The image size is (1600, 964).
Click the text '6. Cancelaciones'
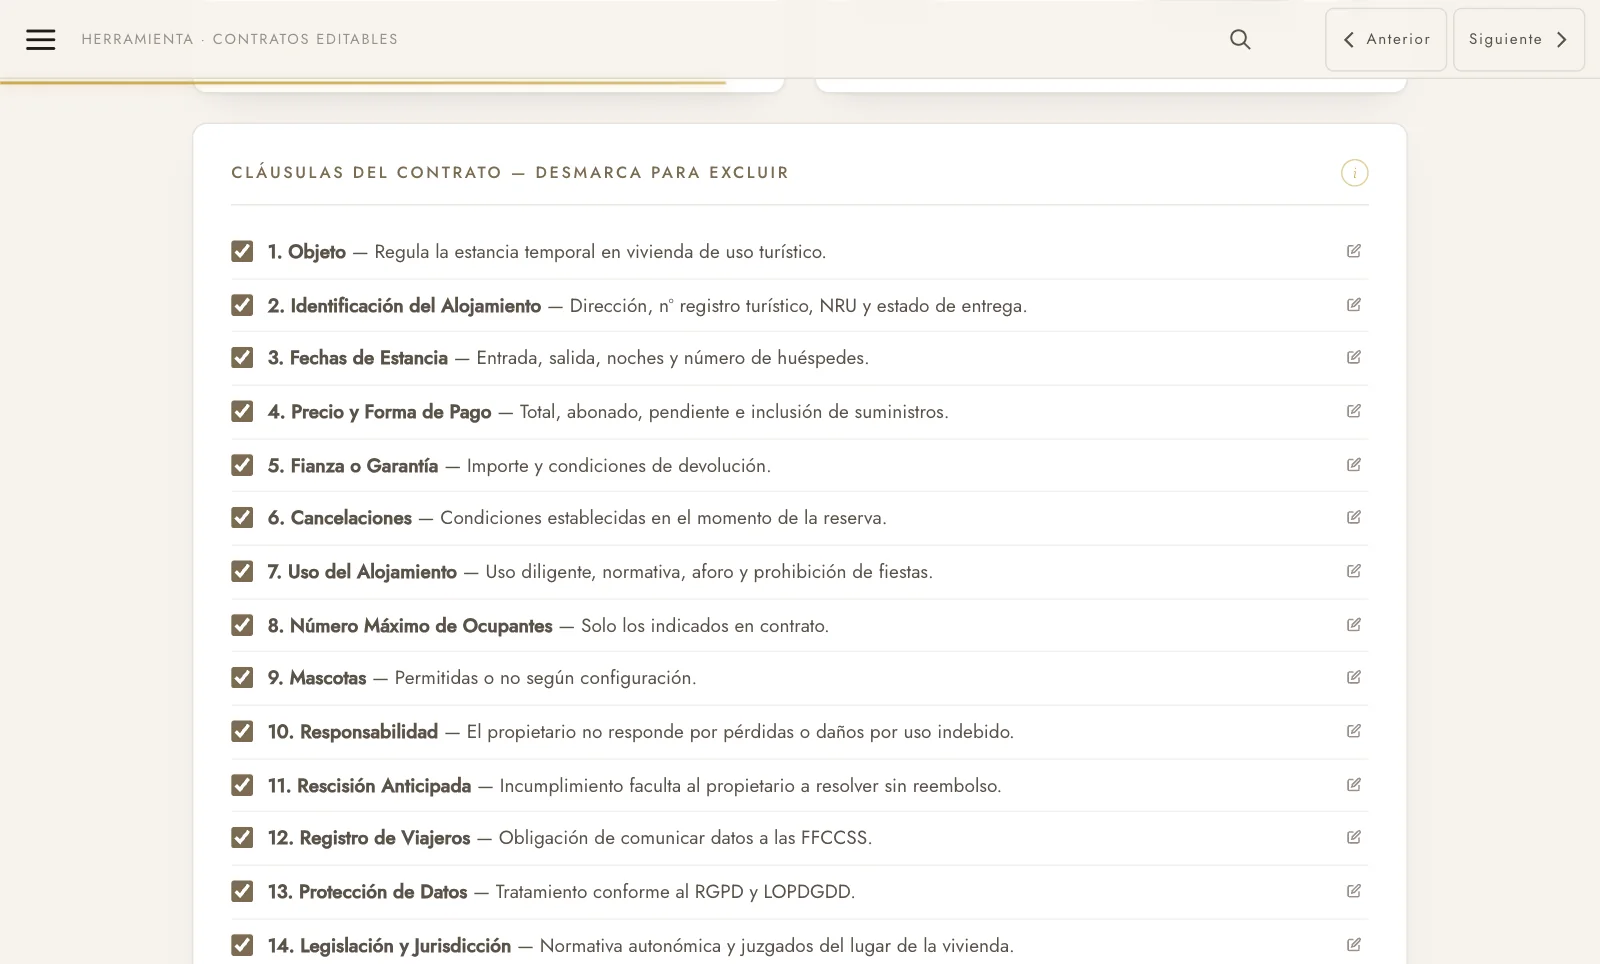[340, 518]
